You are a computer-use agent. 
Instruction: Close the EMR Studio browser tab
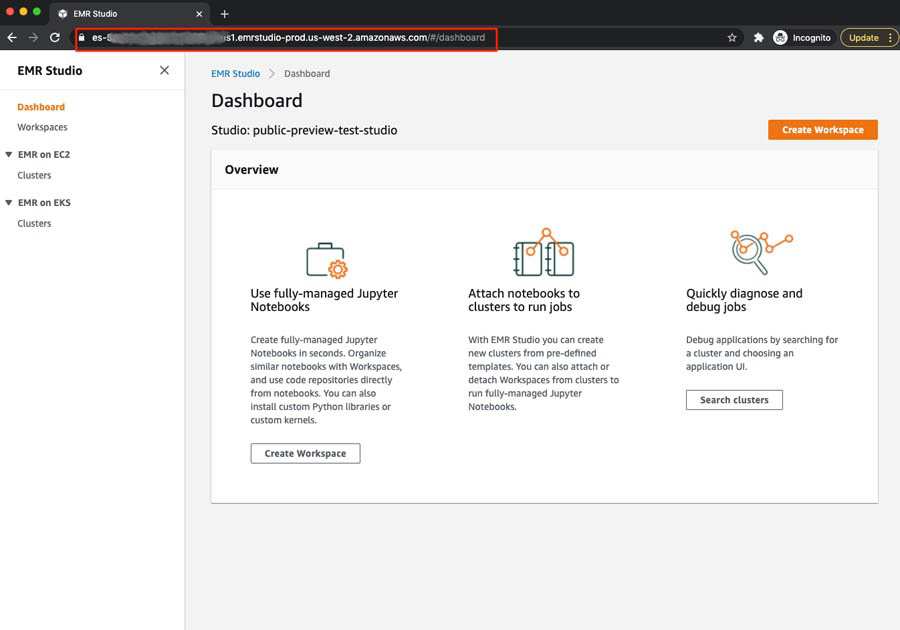[199, 14]
